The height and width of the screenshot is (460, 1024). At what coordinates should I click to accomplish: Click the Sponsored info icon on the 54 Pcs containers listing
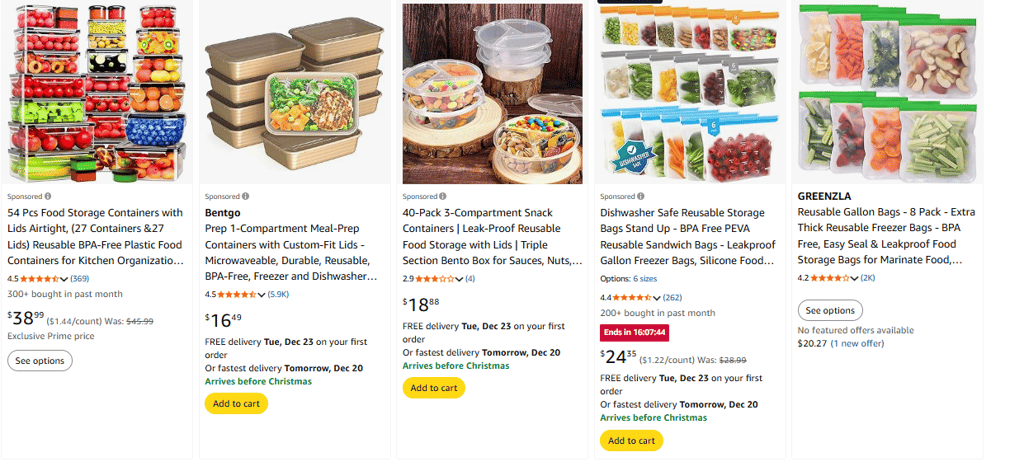click(48, 196)
